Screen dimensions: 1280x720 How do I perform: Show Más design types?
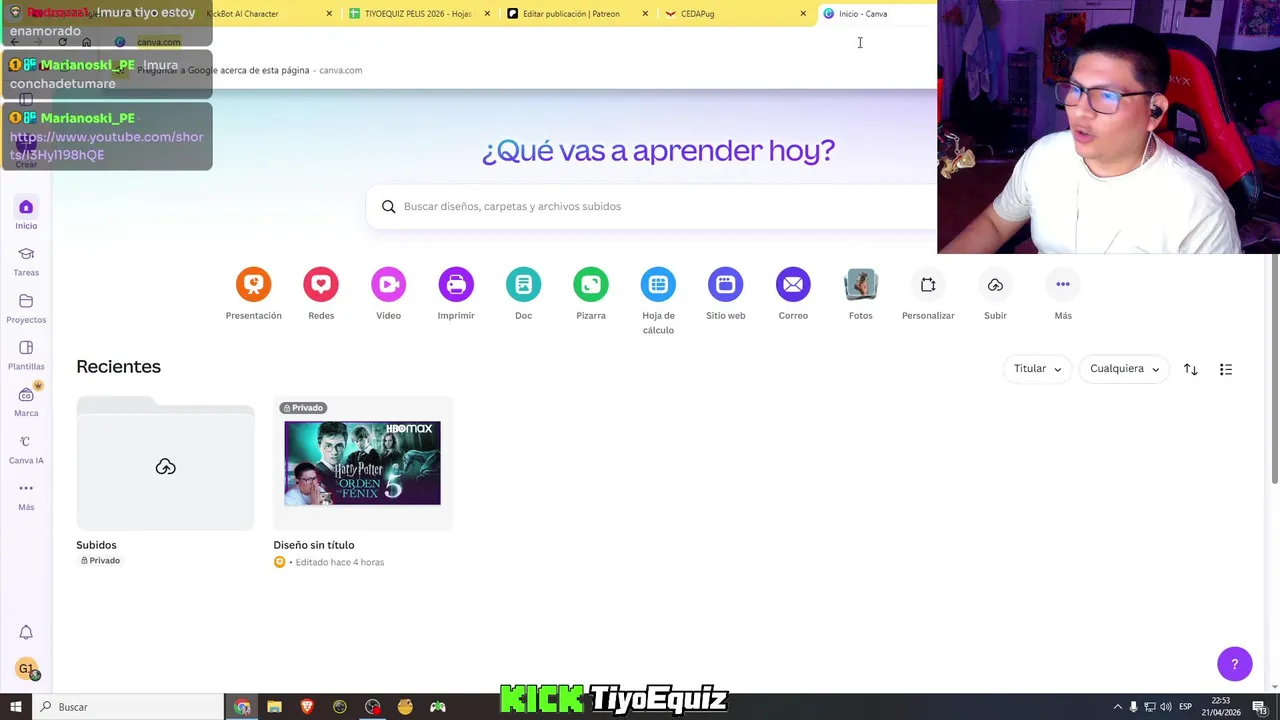(1063, 285)
